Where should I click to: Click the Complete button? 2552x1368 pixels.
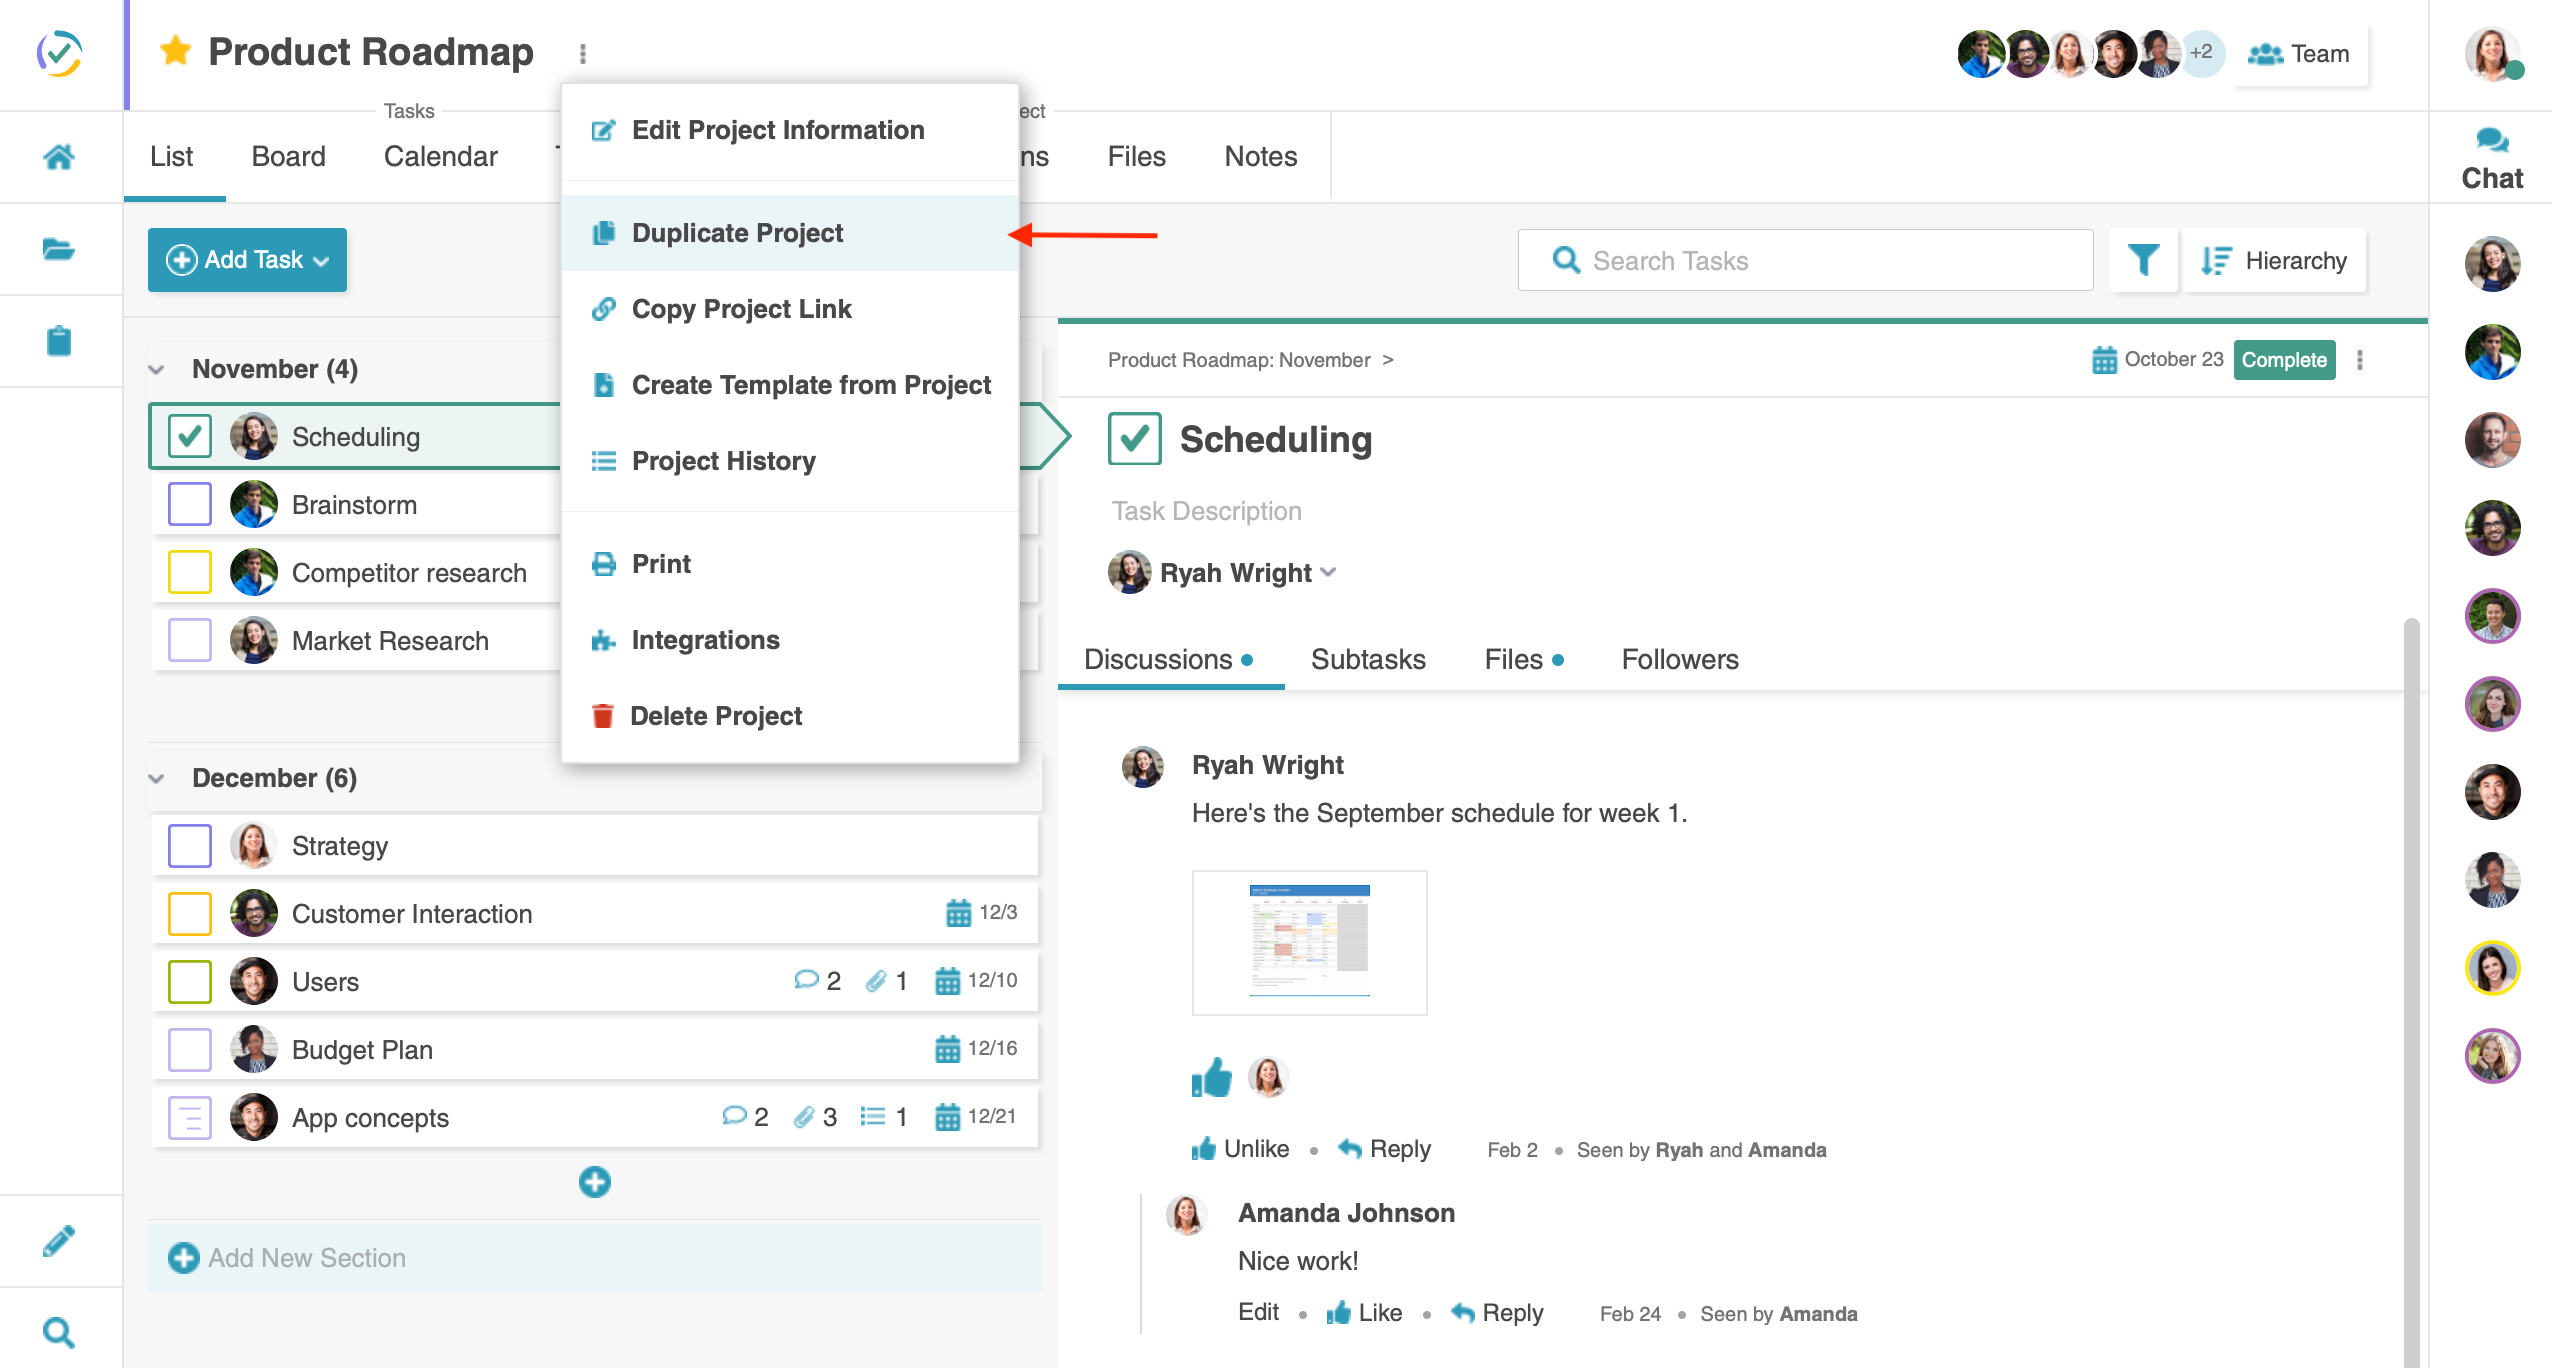tap(2284, 360)
